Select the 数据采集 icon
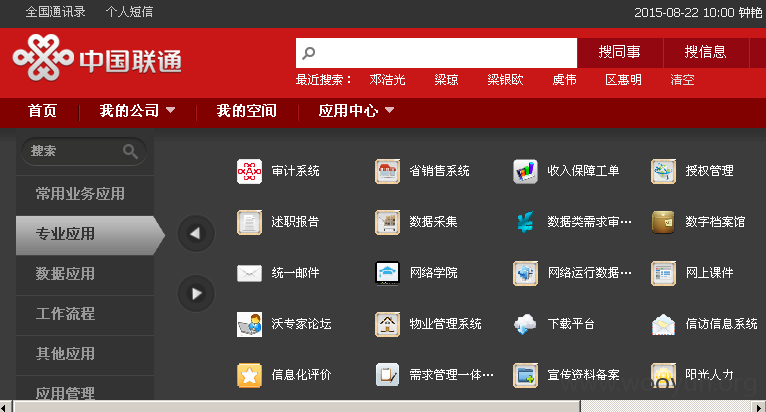Viewport: 766px width, 412px height. pyautogui.click(x=387, y=222)
